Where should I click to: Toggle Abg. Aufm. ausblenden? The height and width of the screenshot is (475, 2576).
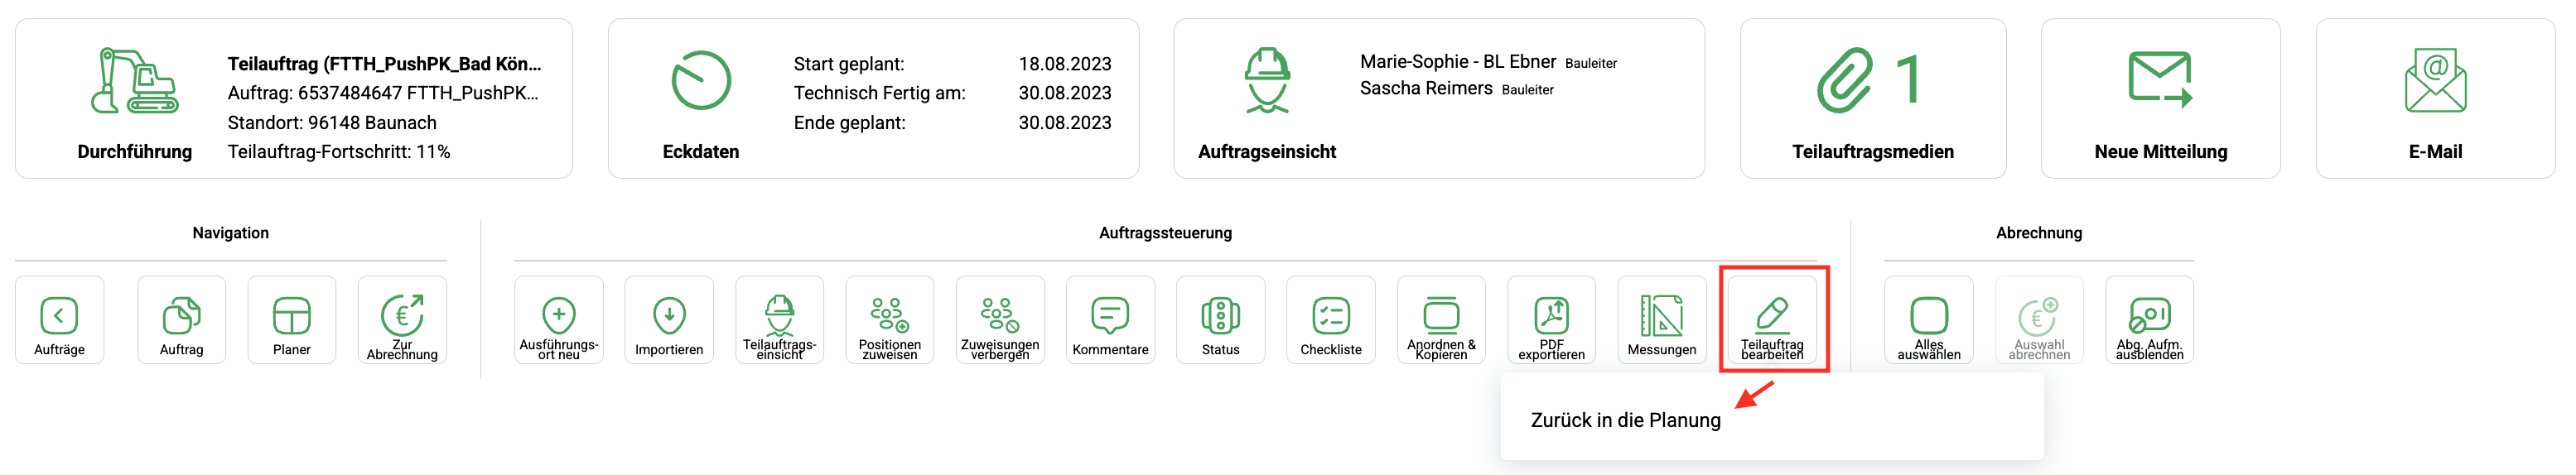click(2149, 317)
